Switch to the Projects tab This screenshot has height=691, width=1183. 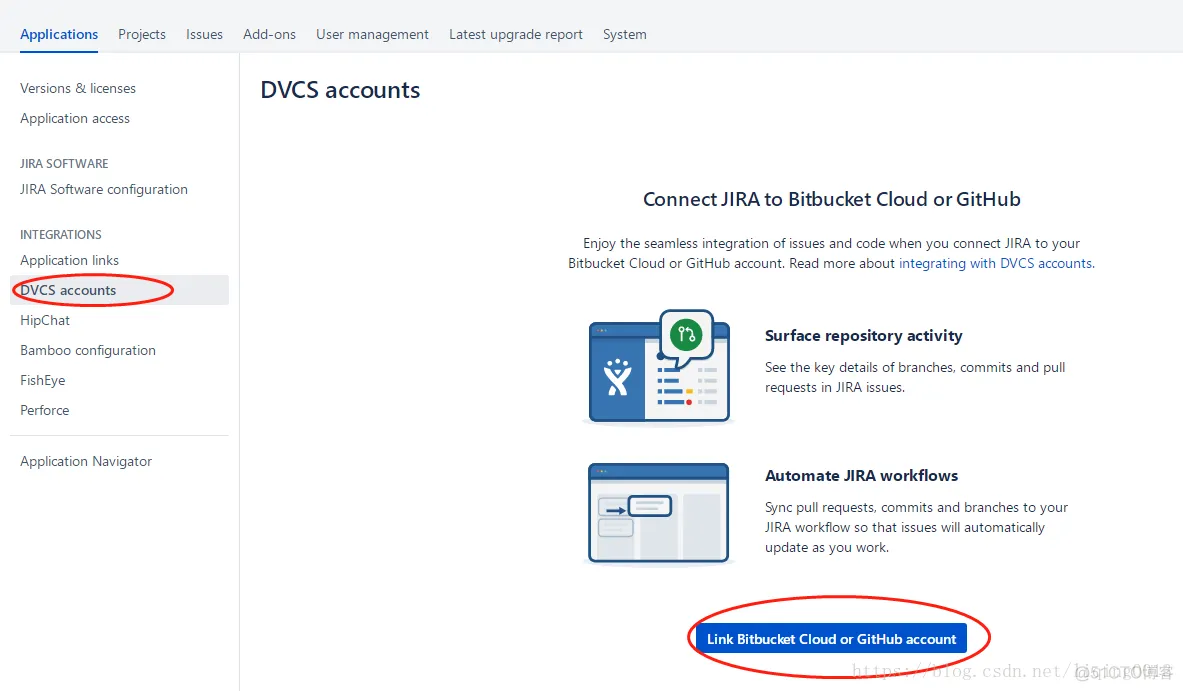[142, 34]
